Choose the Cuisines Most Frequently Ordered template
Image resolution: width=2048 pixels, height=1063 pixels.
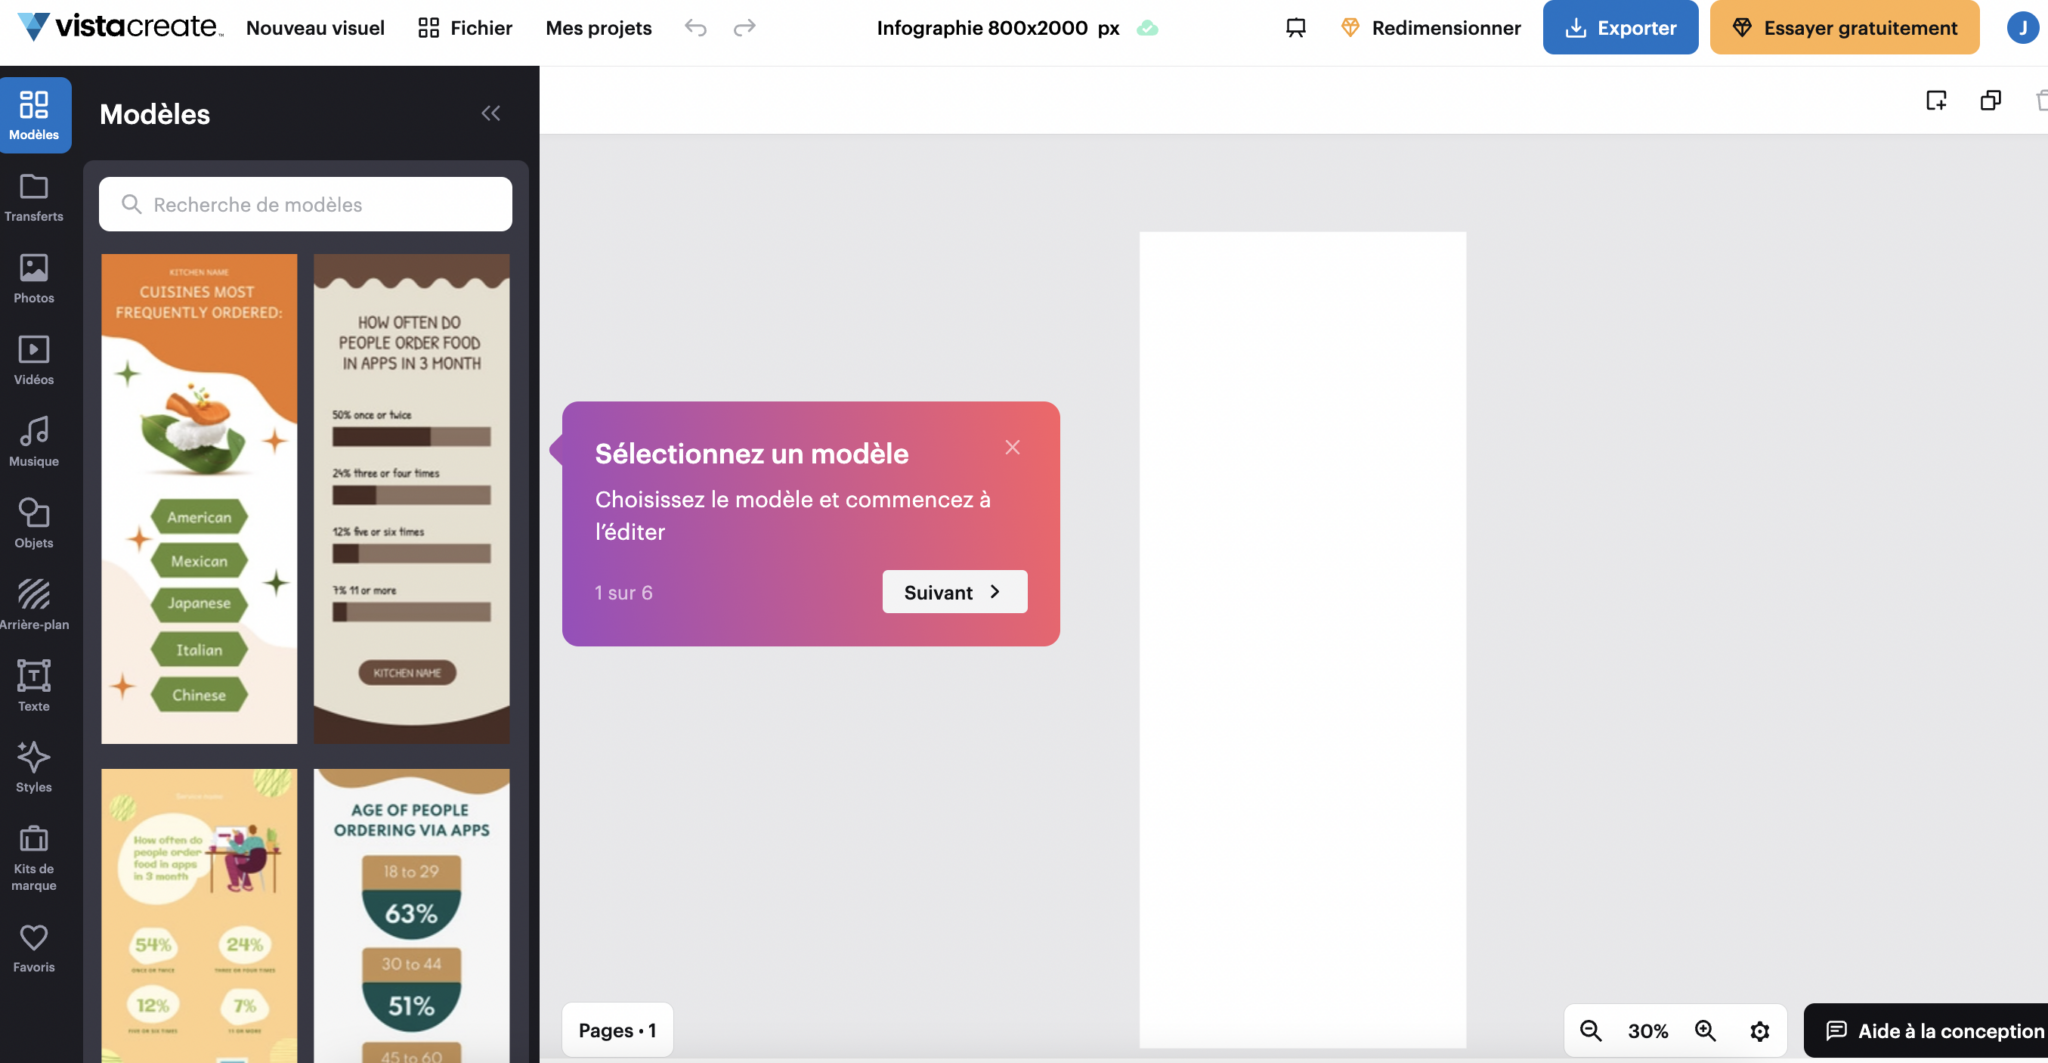point(199,498)
